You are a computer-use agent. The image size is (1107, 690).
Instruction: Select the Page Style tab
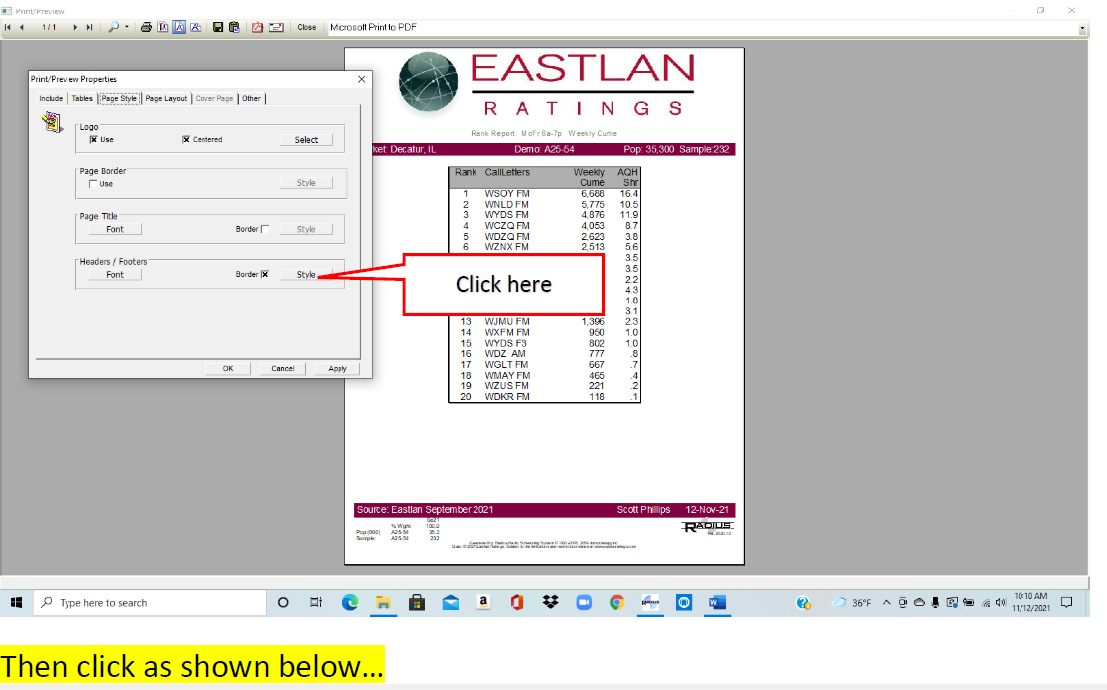click(119, 99)
